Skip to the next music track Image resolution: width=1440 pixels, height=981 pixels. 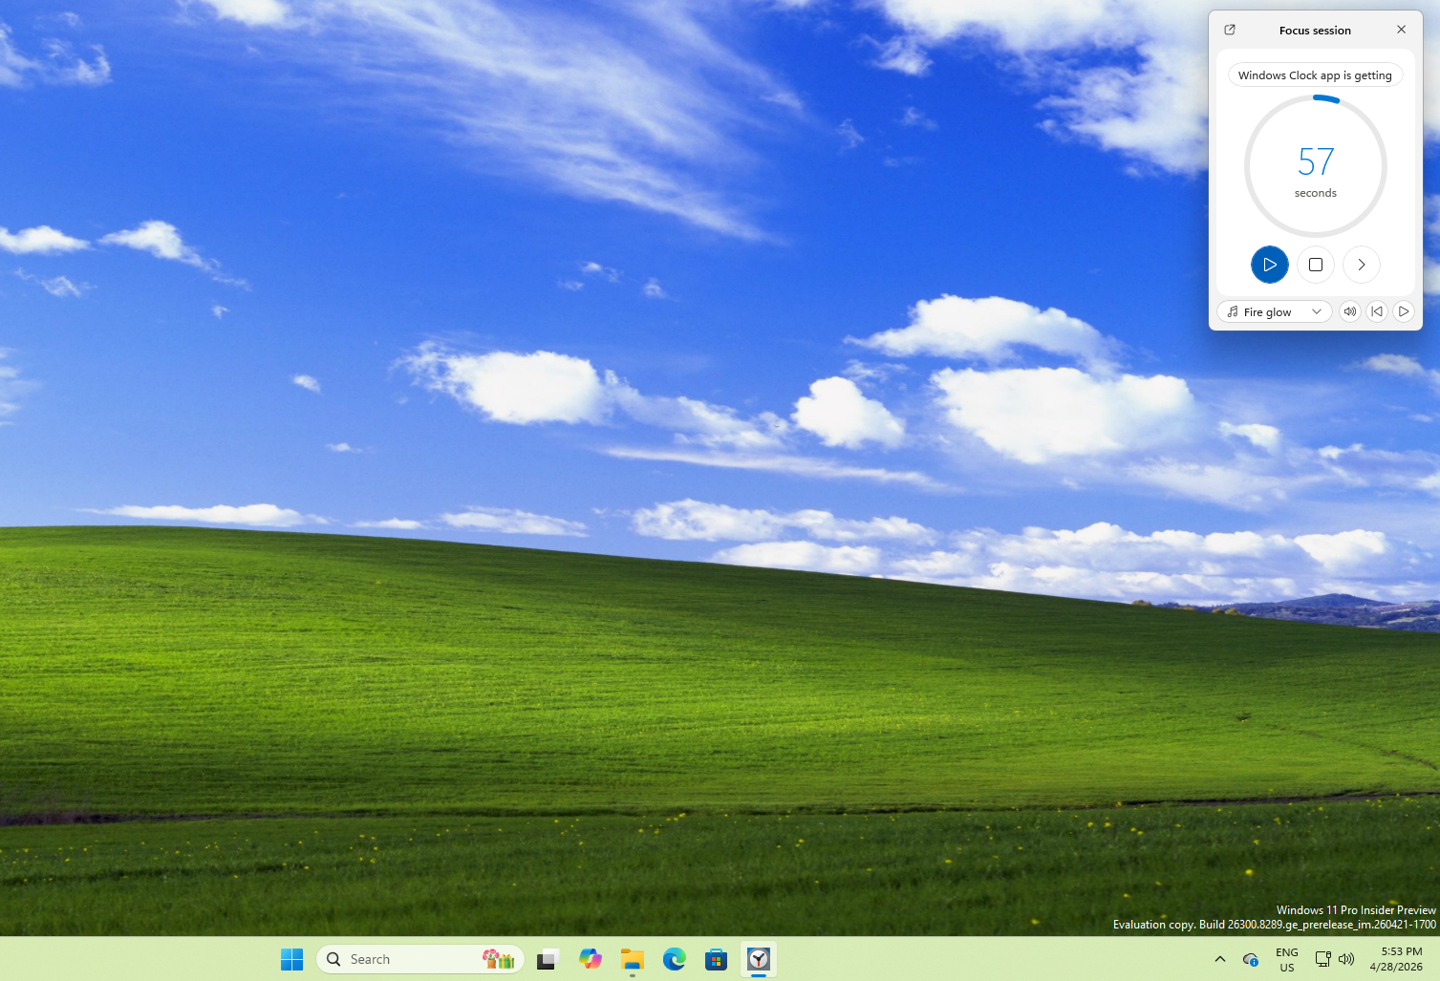[1404, 311]
